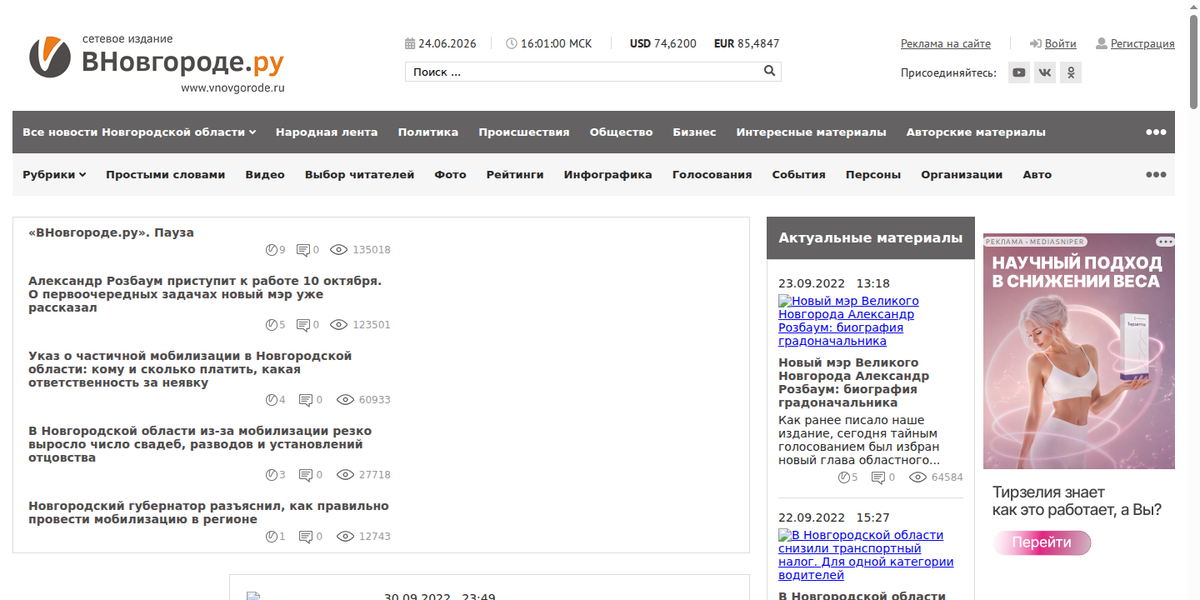Click the calendar icon by 24.06.2026
1200x600 pixels.
pos(410,44)
